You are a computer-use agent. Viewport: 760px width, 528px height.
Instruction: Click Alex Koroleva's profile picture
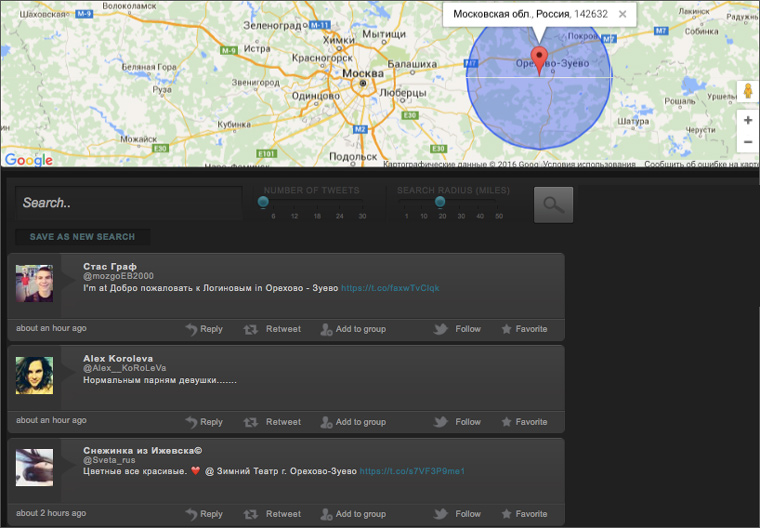pyautogui.click(x=35, y=375)
